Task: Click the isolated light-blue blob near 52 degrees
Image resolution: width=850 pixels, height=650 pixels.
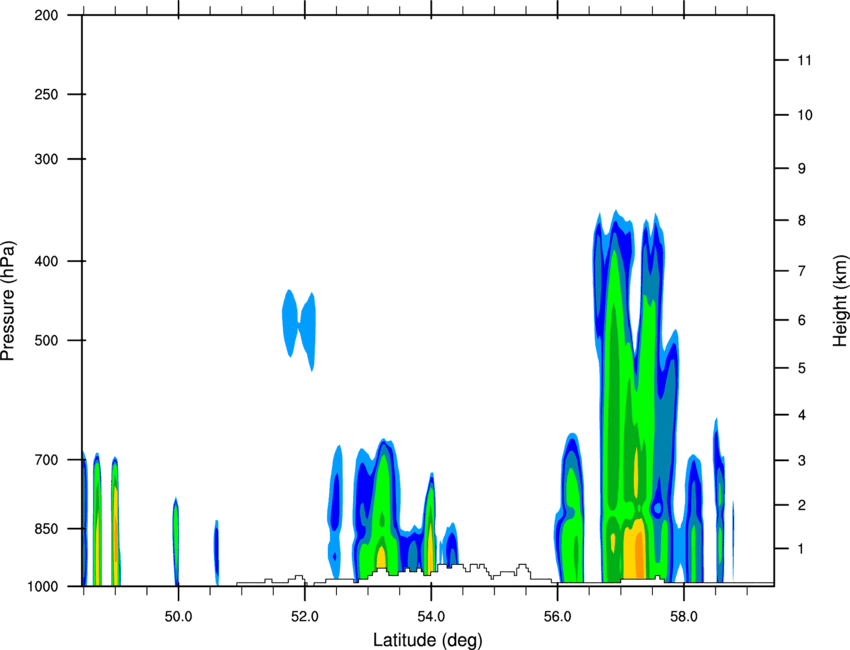Action: (299, 328)
